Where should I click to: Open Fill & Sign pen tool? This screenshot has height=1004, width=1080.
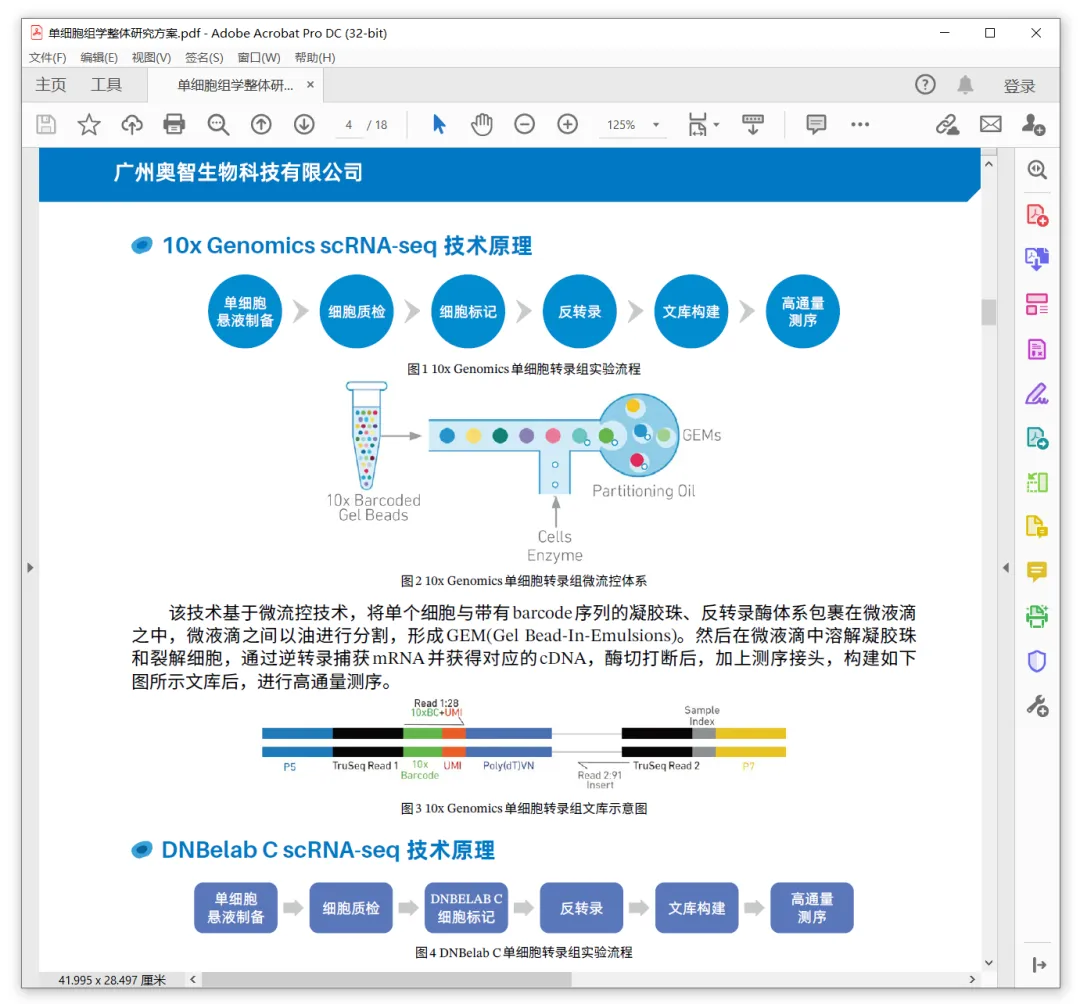(1037, 394)
